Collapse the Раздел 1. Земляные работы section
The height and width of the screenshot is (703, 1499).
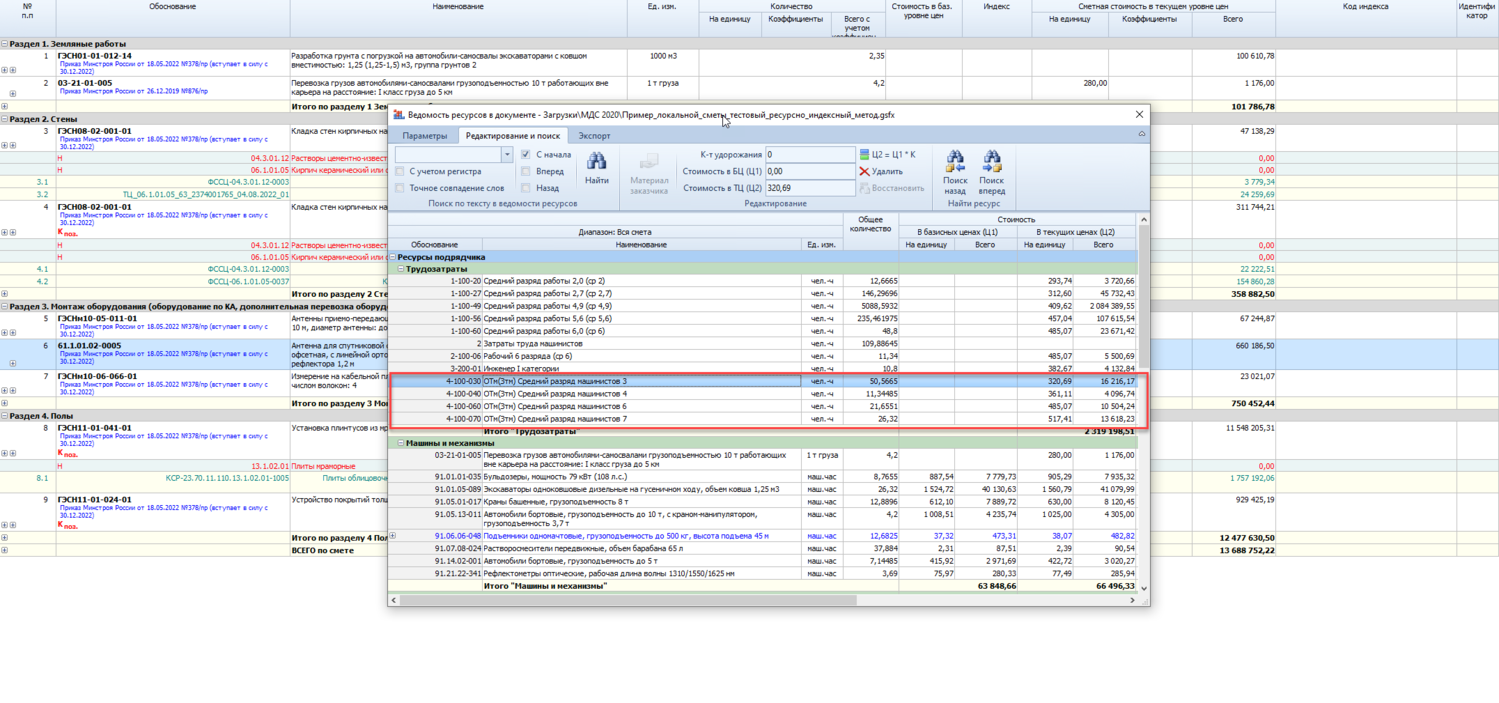coord(4,44)
